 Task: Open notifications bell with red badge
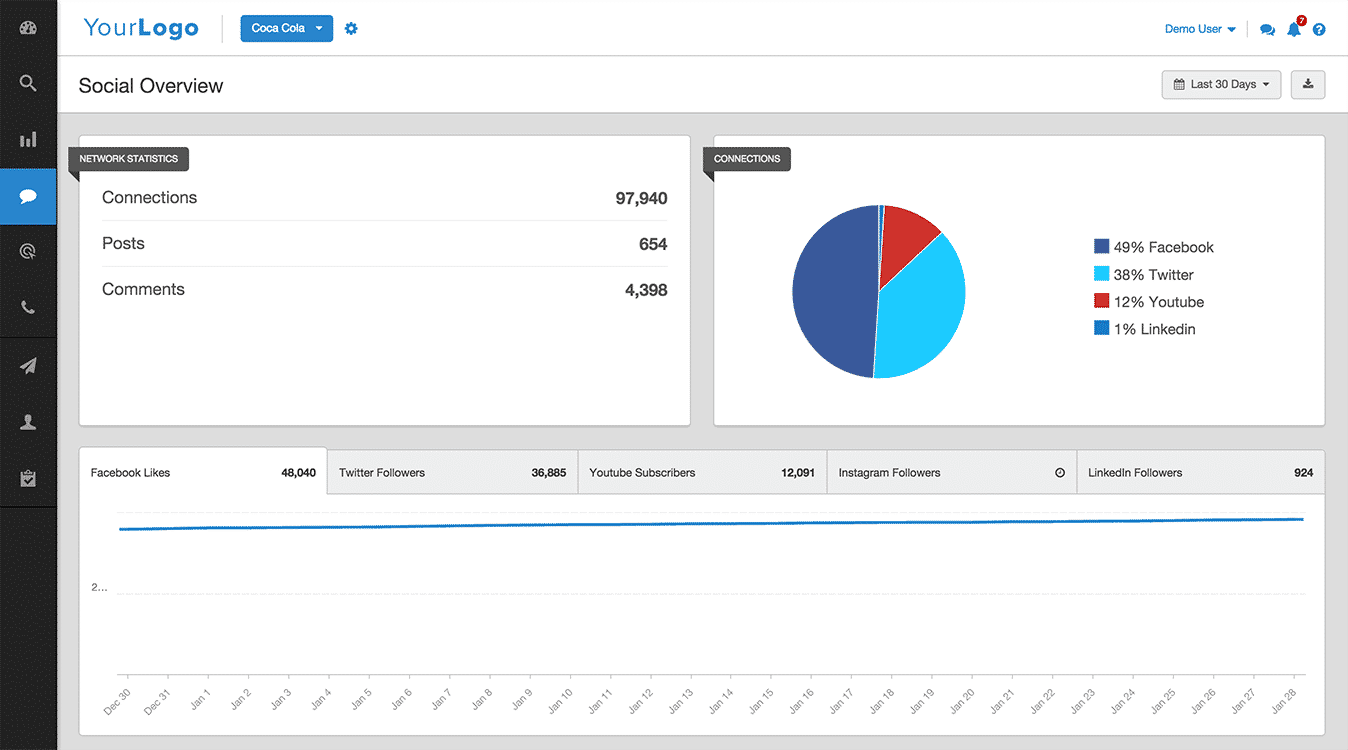tap(1295, 27)
